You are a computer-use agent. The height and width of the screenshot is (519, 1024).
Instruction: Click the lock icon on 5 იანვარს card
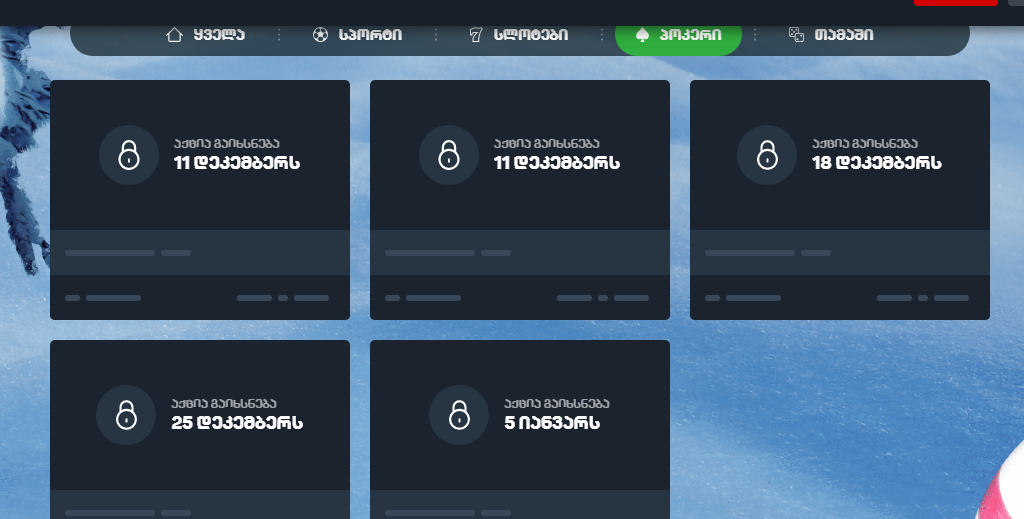click(459, 415)
